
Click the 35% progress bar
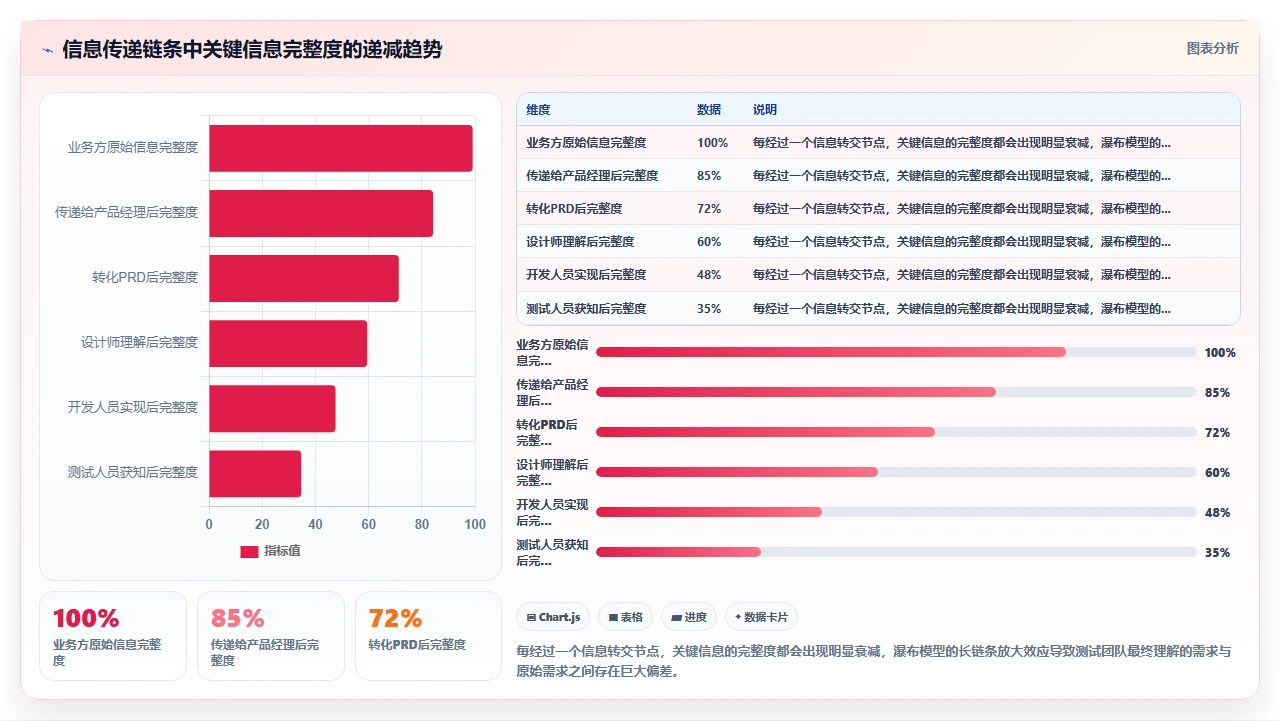[x=896, y=552]
